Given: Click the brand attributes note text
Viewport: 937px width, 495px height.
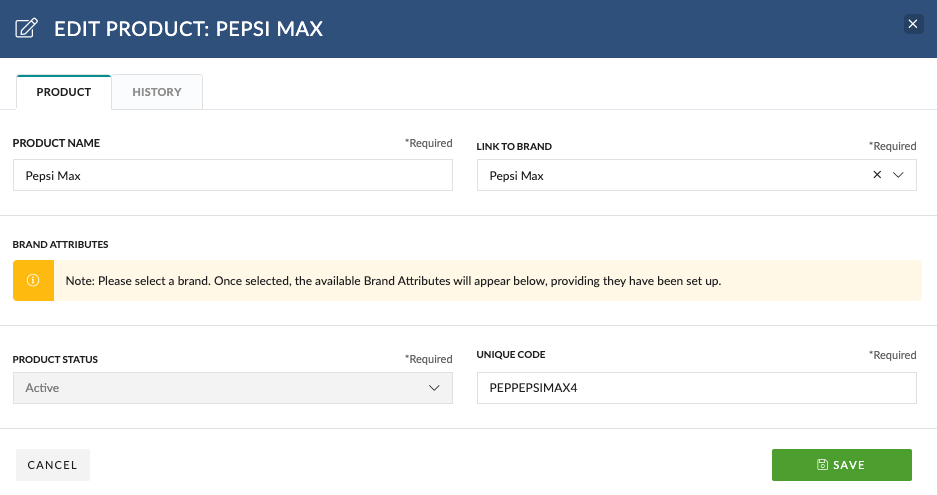Looking at the screenshot, I should coord(393,280).
